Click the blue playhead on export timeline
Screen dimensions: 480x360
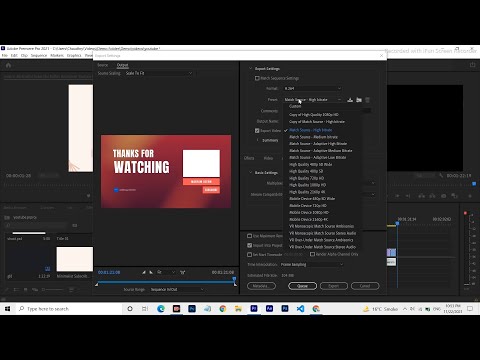(234, 279)
